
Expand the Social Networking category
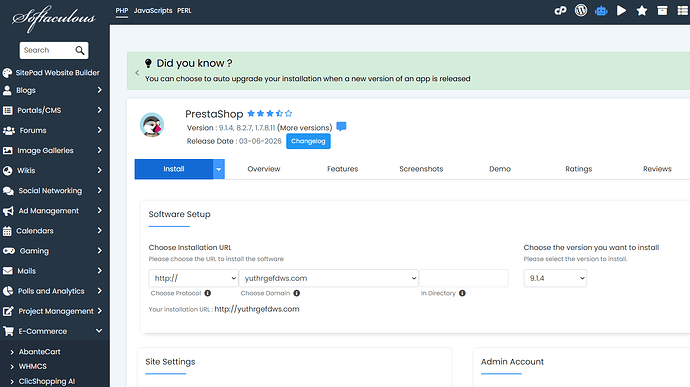tap(53, 191)
